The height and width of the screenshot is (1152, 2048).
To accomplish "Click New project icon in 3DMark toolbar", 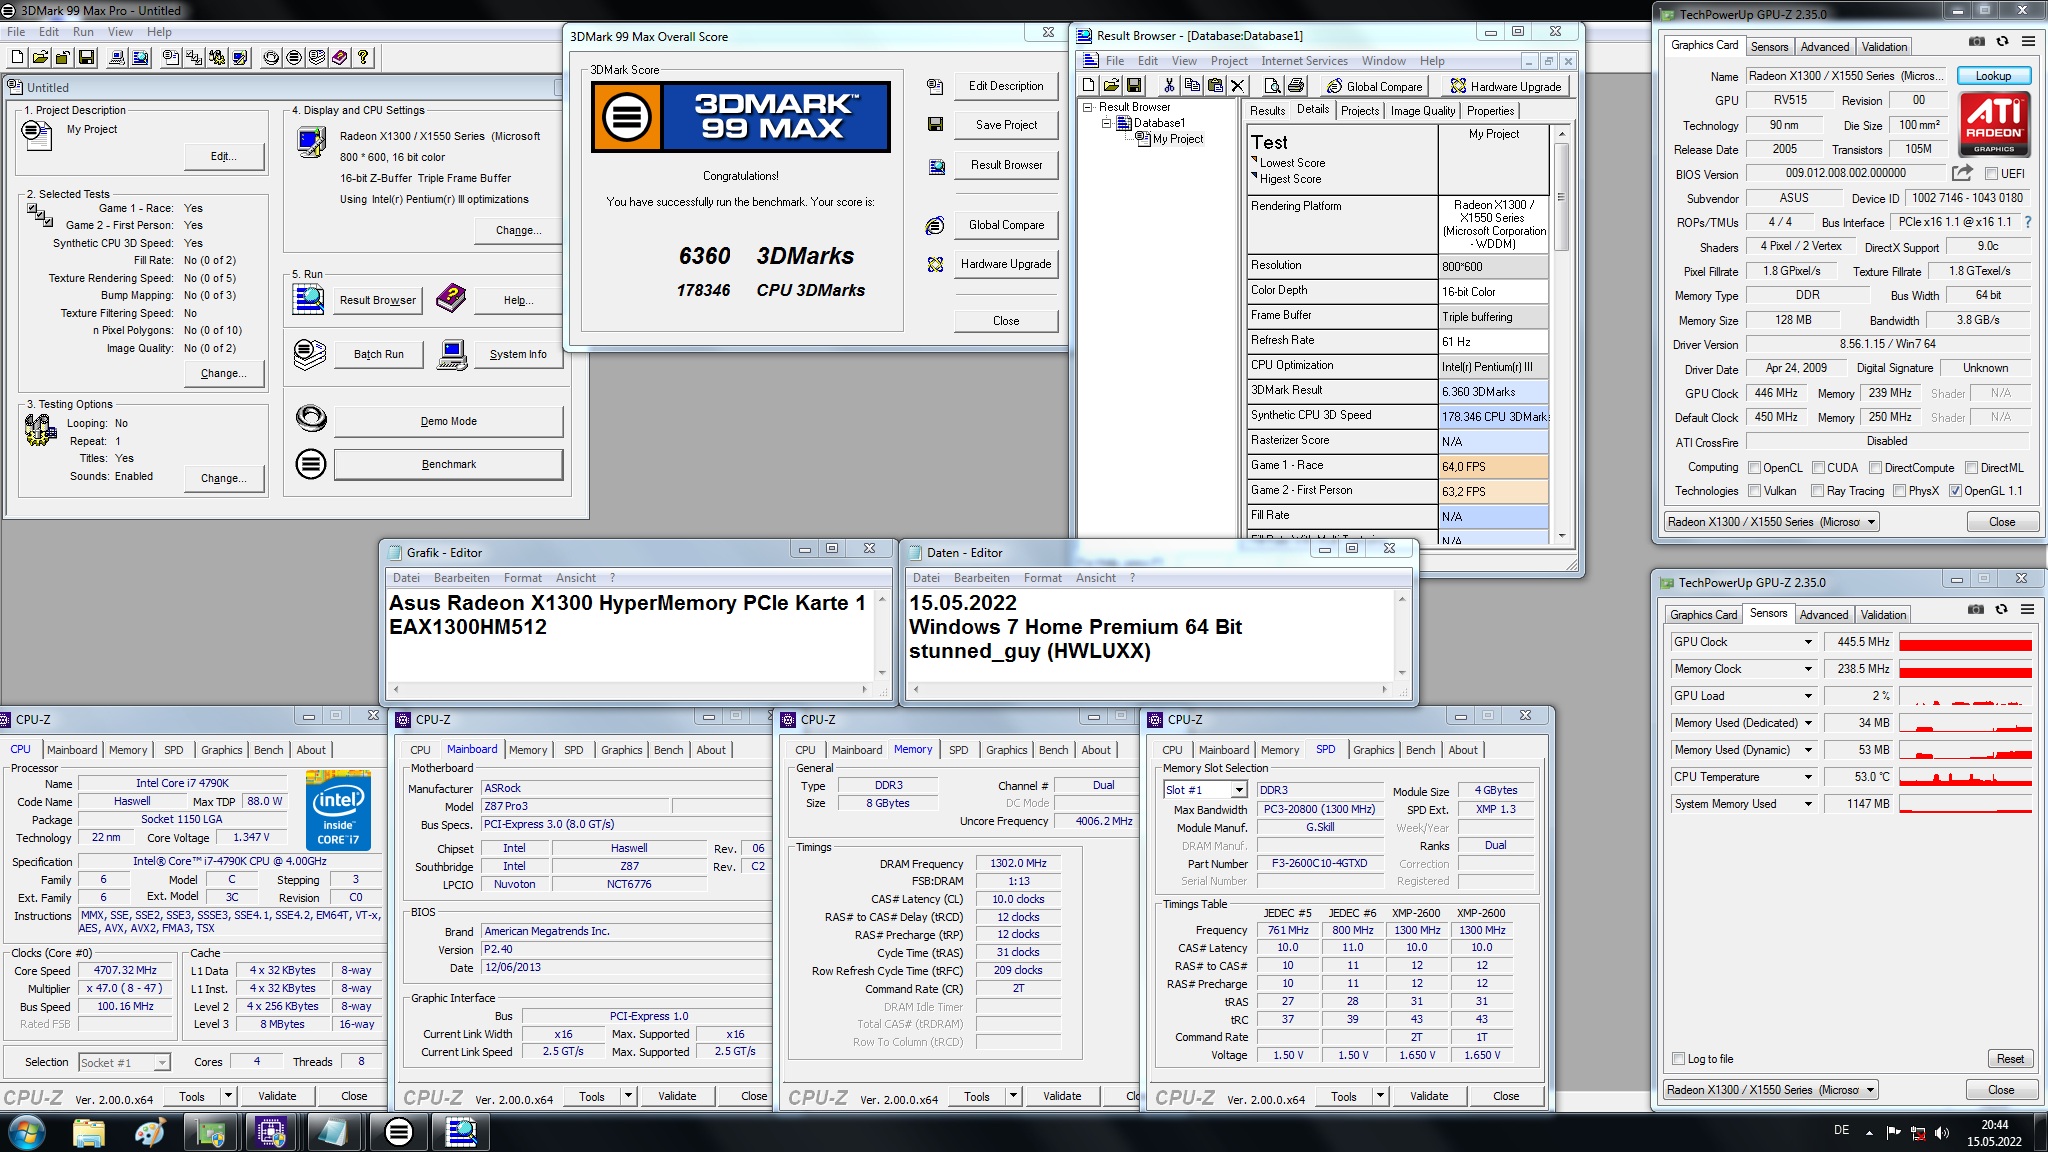I will click(x=17, y=57).
